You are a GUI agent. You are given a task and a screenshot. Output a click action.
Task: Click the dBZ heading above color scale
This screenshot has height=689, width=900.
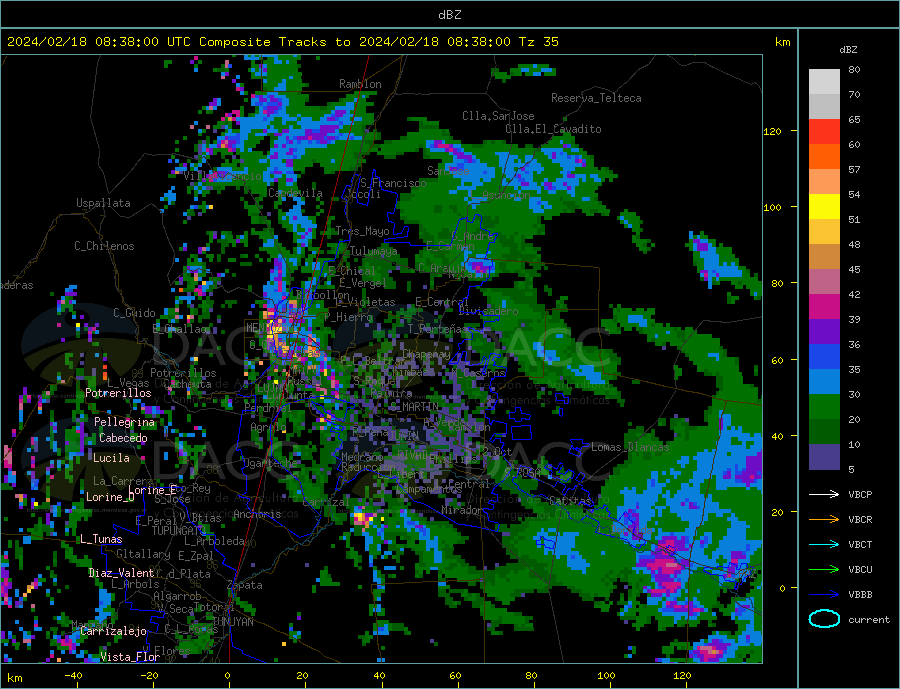coord(848,50)
